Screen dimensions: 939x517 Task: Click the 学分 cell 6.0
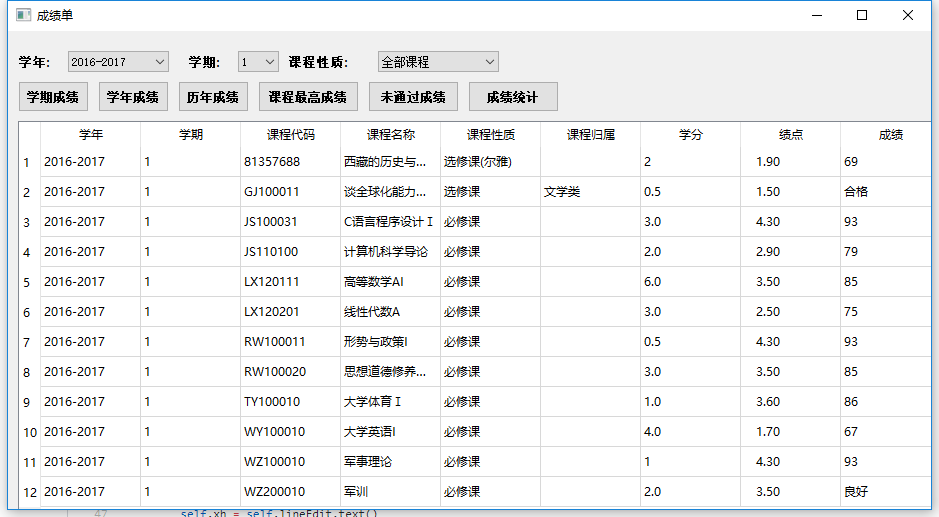pyautogui.click(x=690, y=282)
